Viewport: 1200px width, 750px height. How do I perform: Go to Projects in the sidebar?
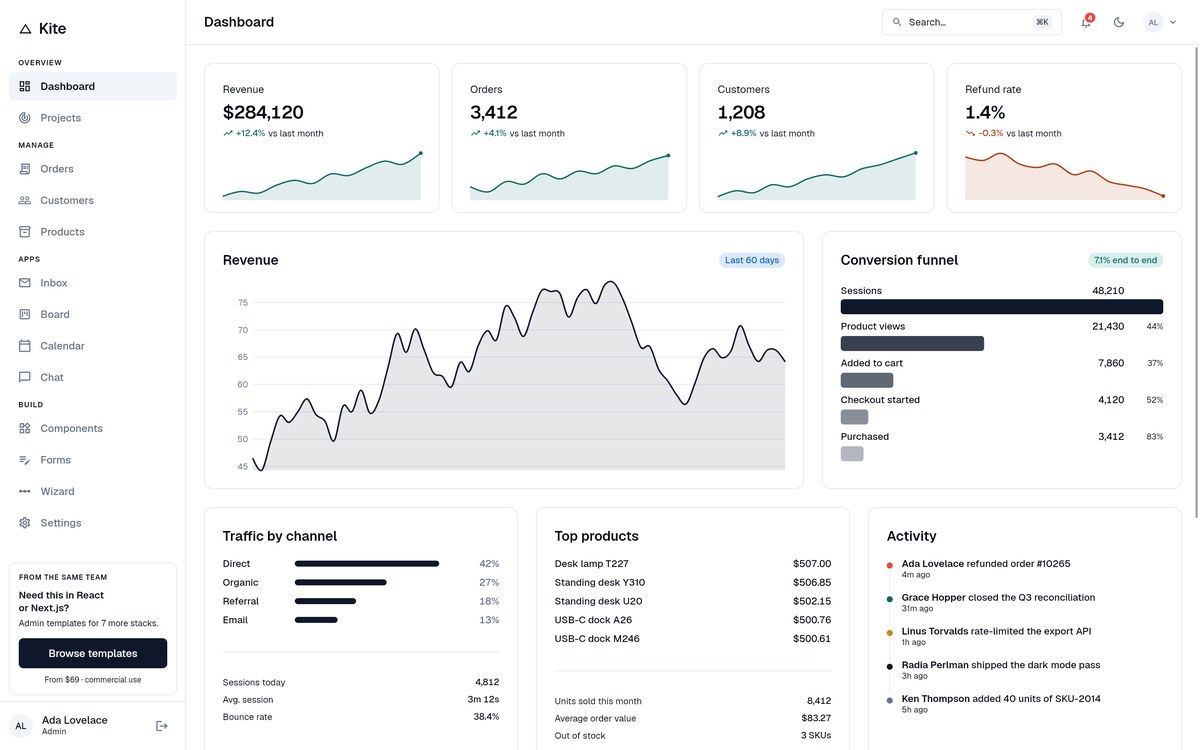pos(93,118)
